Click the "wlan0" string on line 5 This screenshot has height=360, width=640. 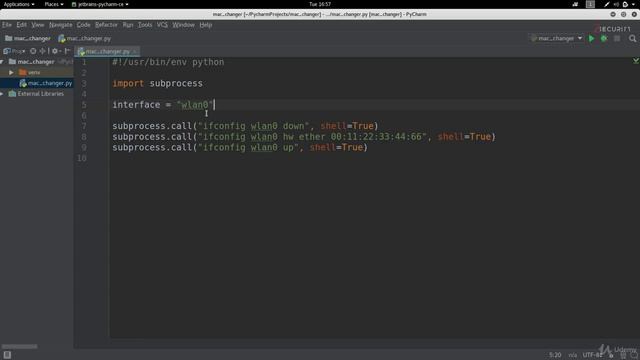coord(195,105)
